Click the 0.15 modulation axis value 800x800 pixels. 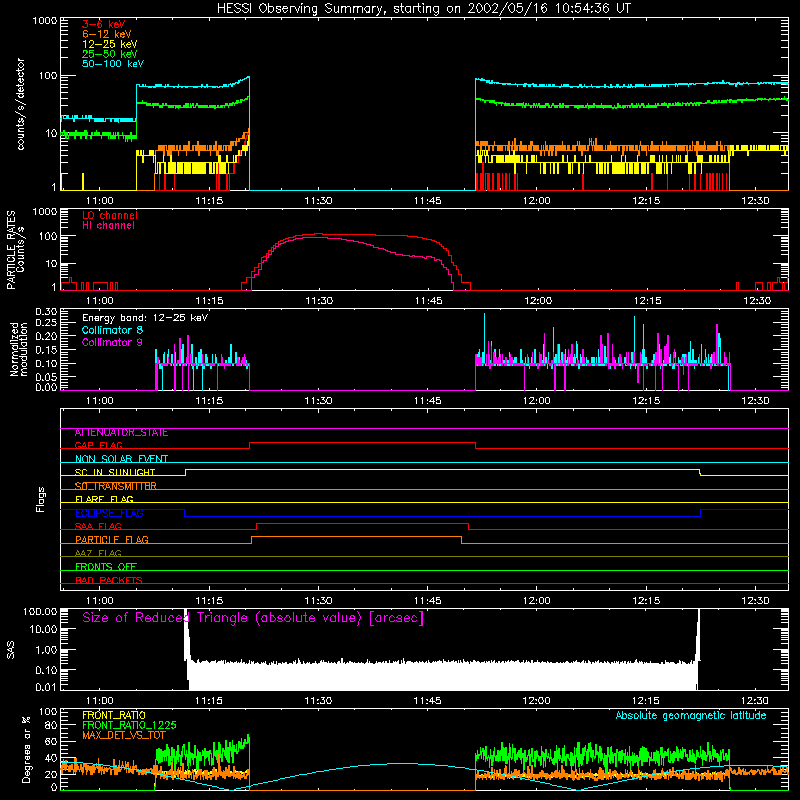46,350
